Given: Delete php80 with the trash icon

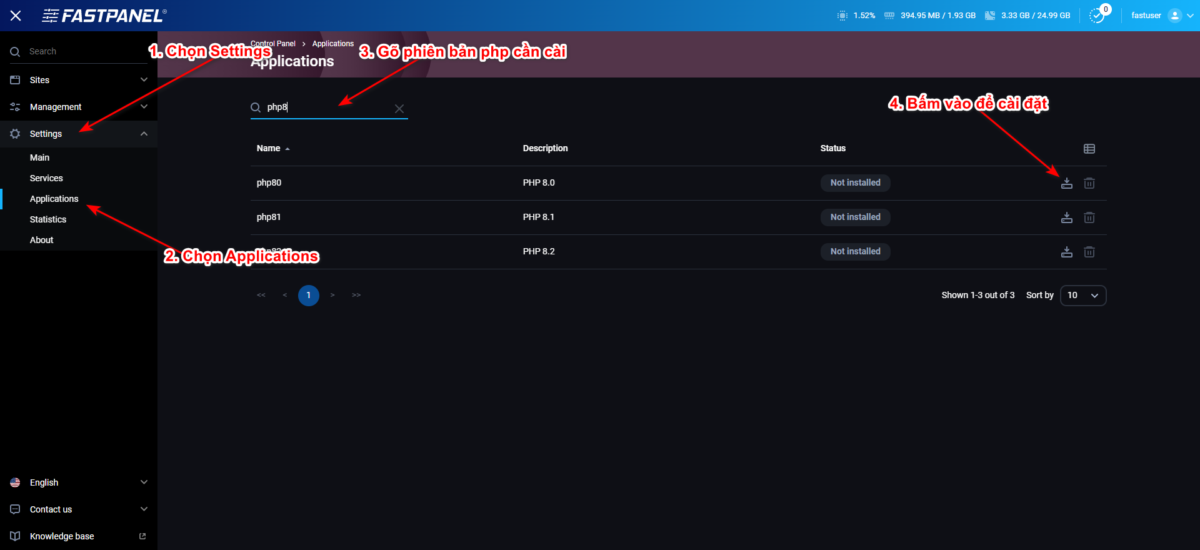Looking at the screenshot, I should [x=1090, y=183].
